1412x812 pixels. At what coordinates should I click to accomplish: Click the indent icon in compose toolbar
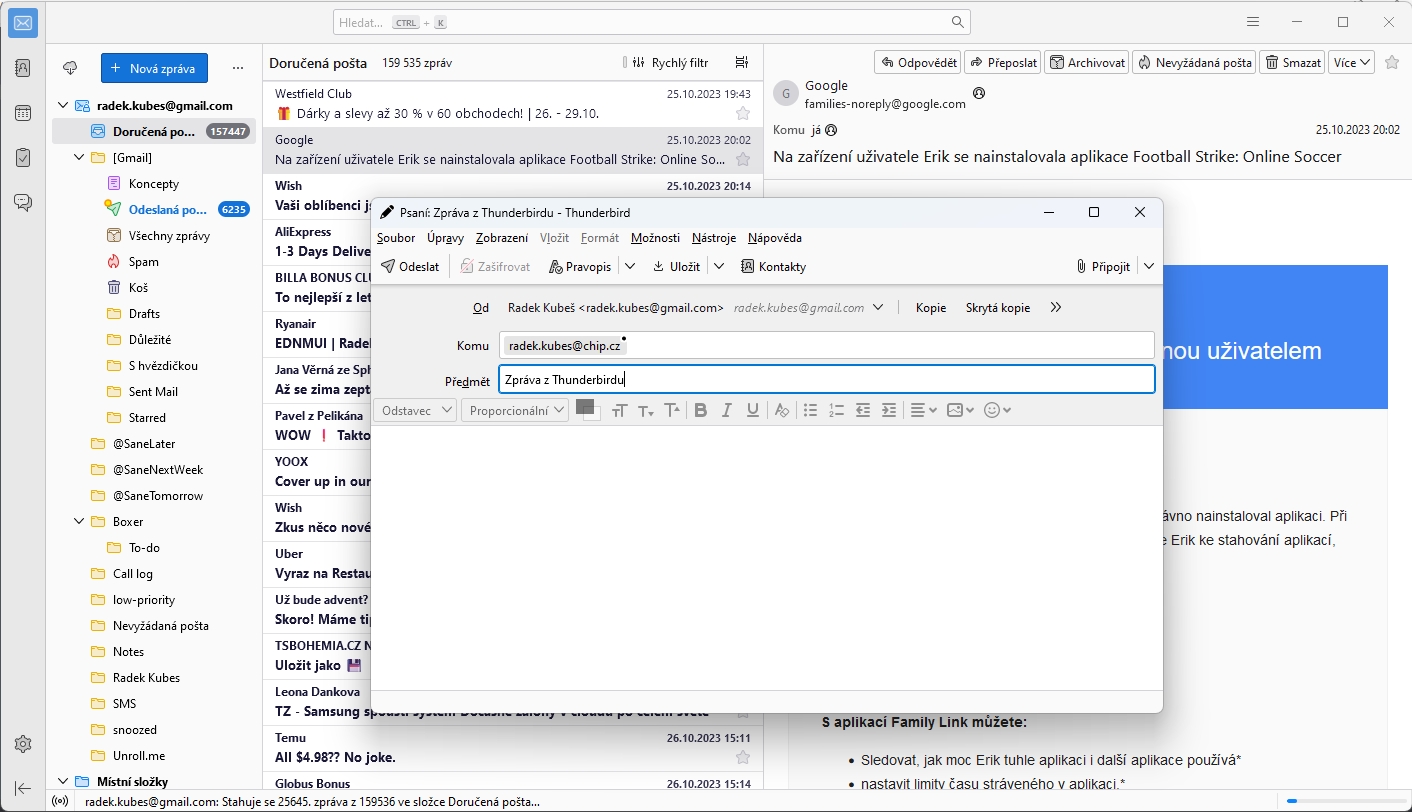889,410
